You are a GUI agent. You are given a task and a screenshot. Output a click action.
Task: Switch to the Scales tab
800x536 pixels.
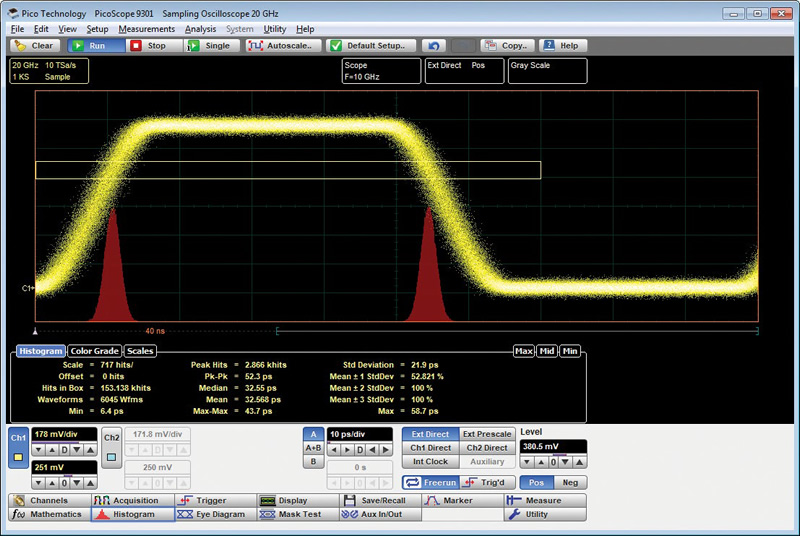tap(140, 351)
